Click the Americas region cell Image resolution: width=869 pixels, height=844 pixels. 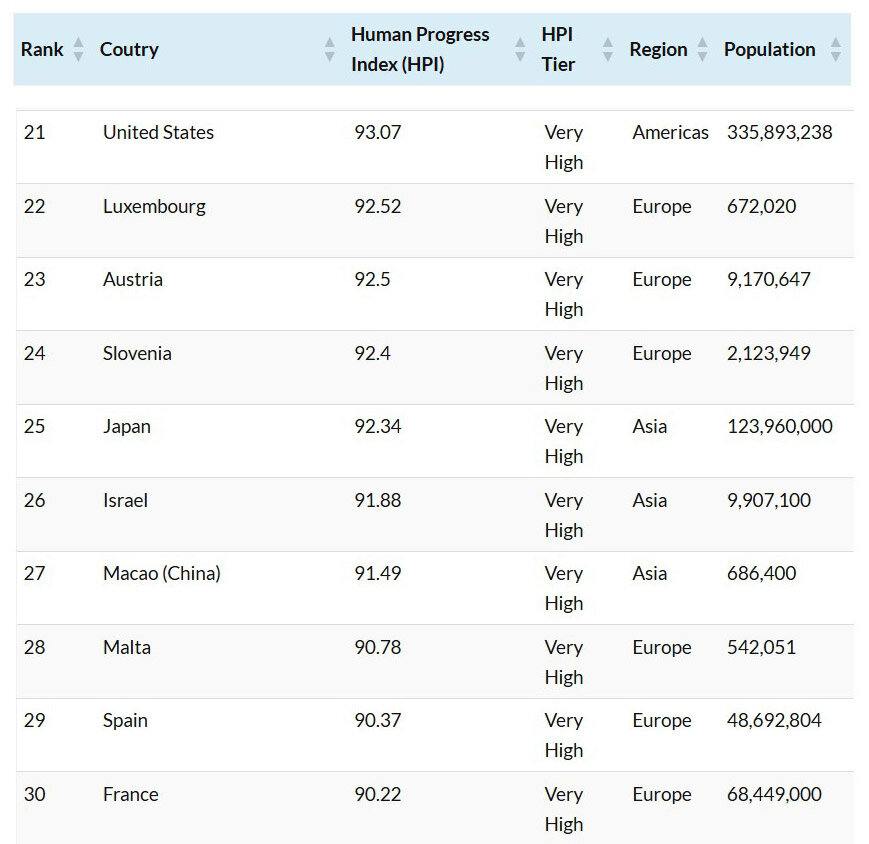click(671, 132)
